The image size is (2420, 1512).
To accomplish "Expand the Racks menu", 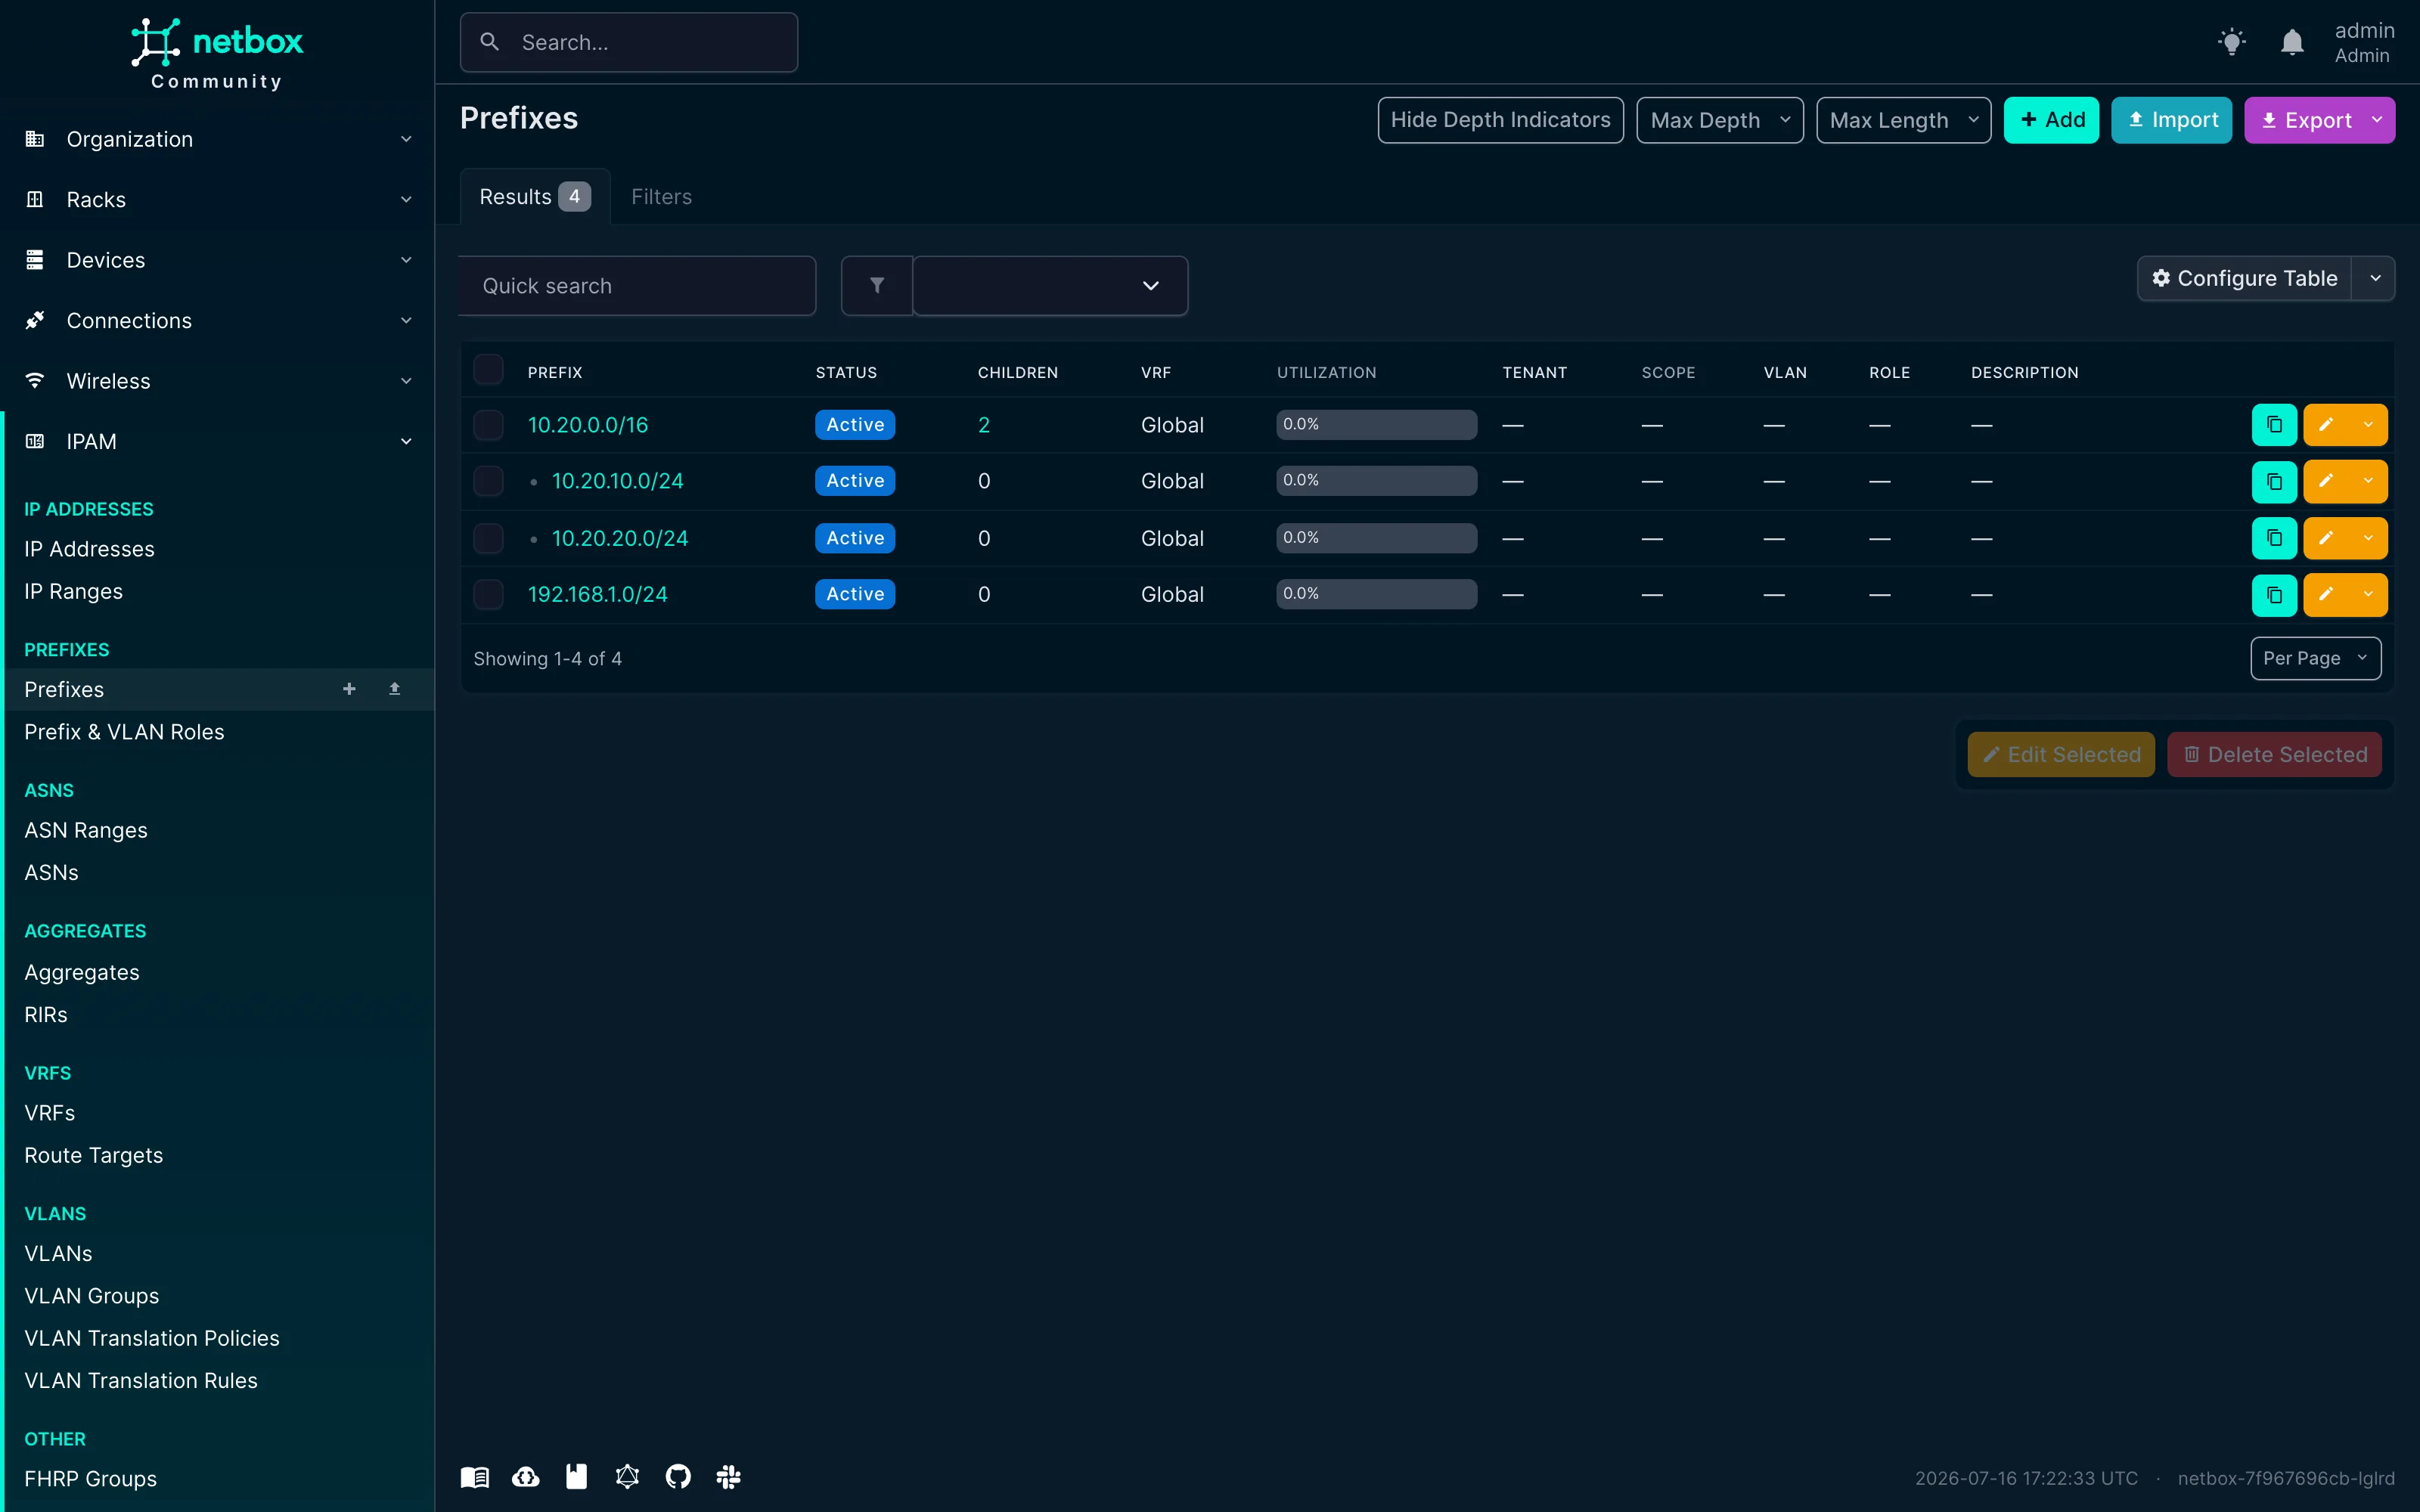I will coord(217,199).
